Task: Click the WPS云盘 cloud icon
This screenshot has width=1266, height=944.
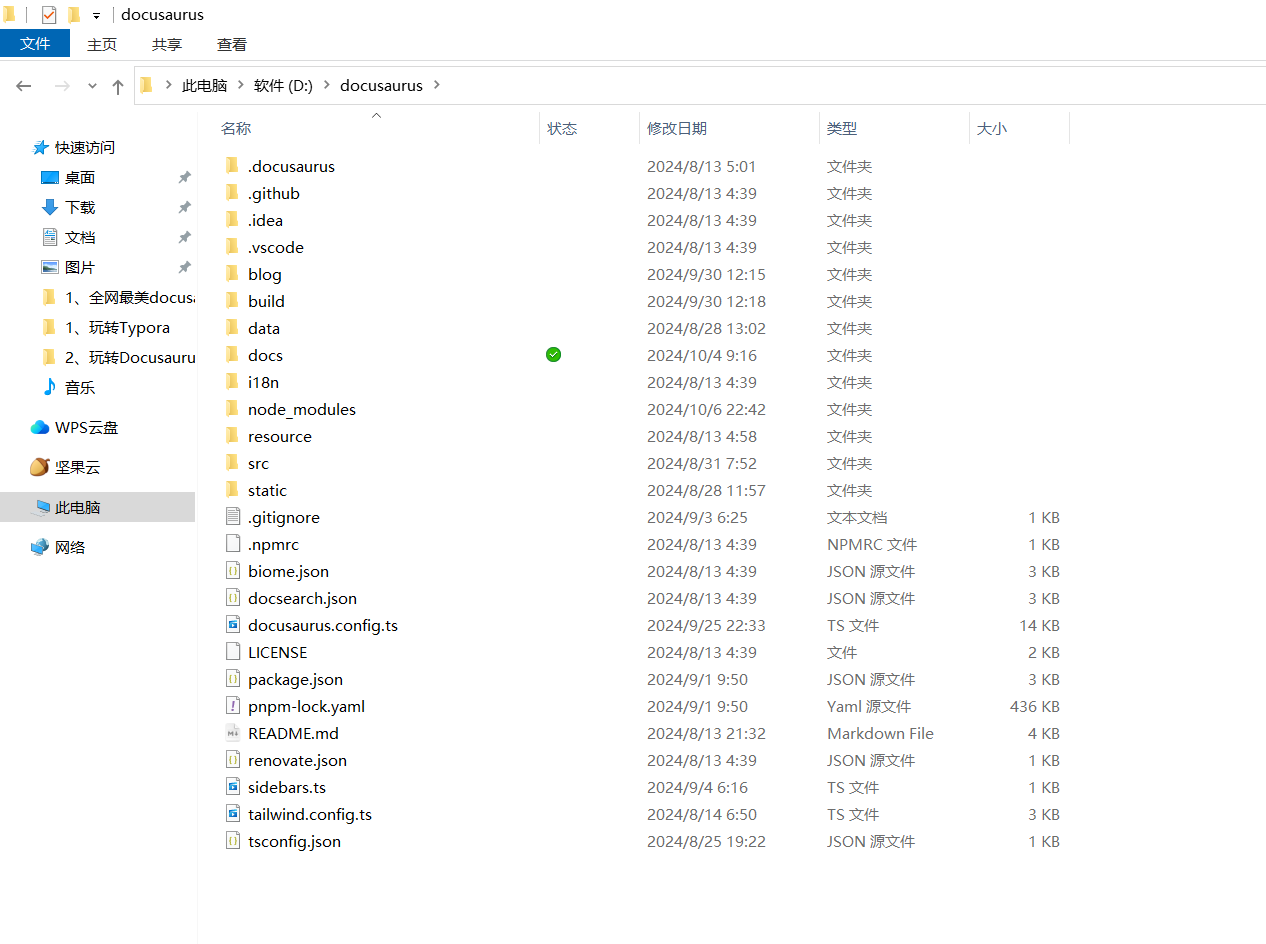Action: (x=40, y=427)
